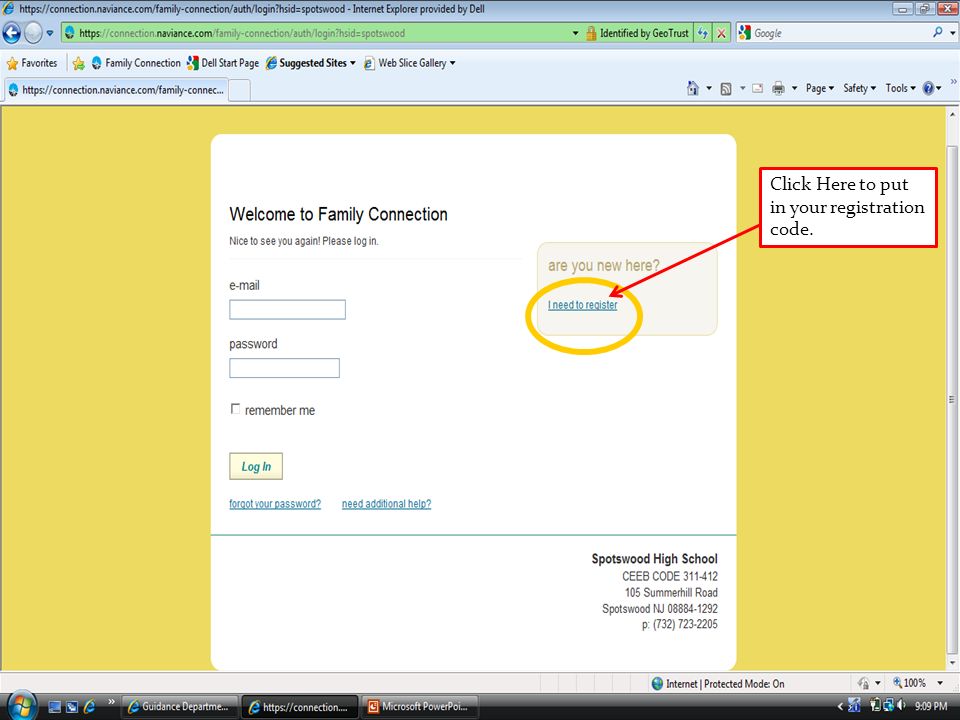Click need additional help link
Viewport: 960px width, 720px height.
[386, 504]
